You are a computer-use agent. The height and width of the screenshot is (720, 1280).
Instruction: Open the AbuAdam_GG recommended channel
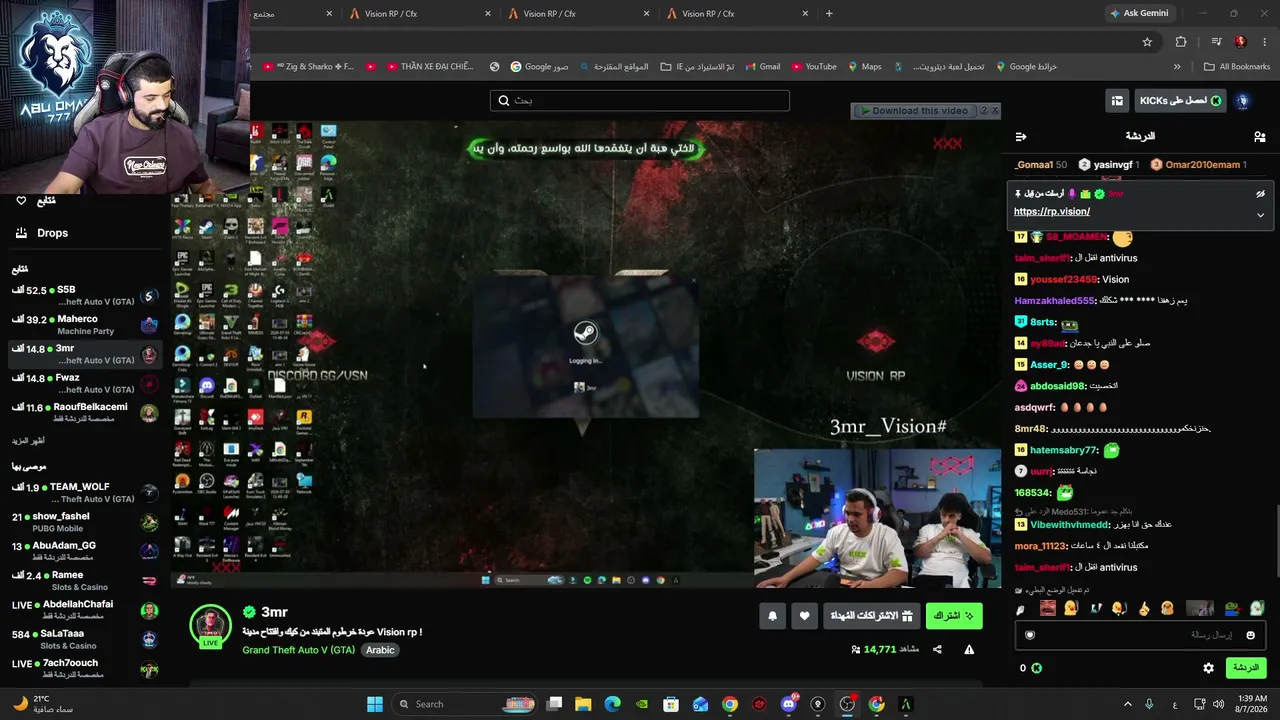pyautogui.click(x=83, y=552)
